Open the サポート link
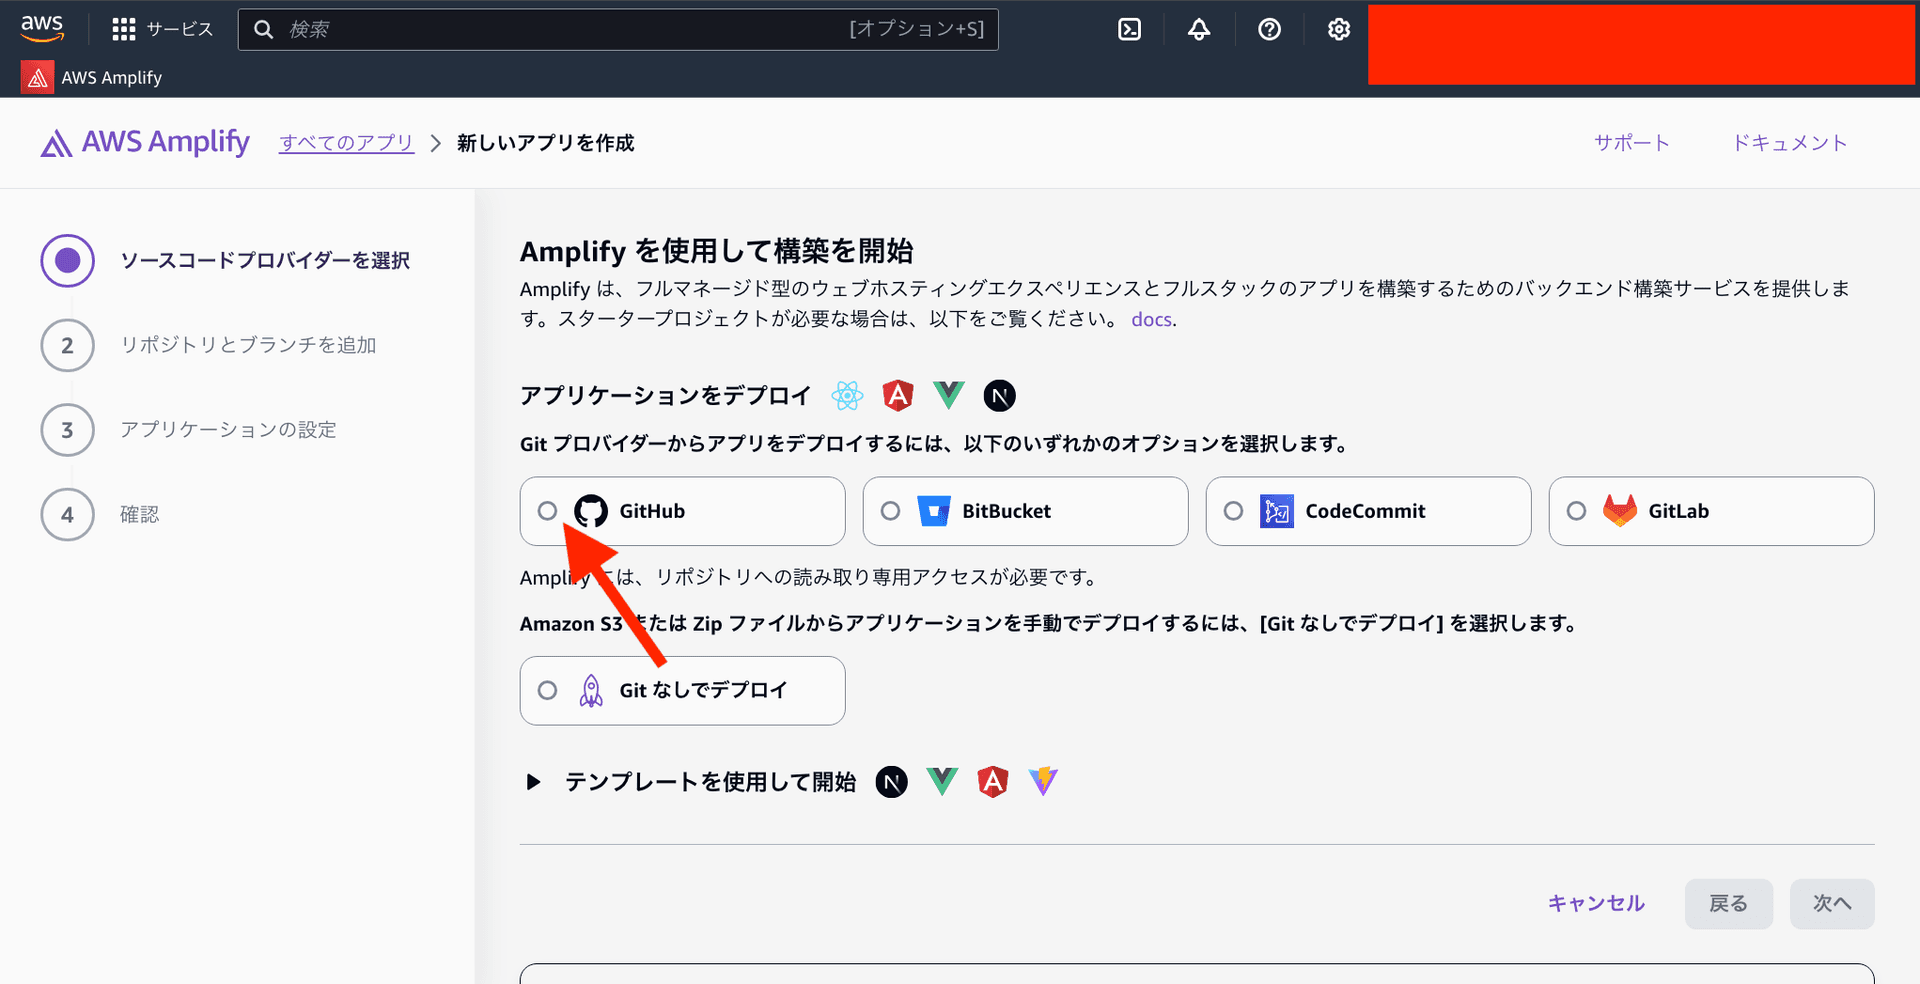This screenshot has height=984, width=1920. 1631,143
